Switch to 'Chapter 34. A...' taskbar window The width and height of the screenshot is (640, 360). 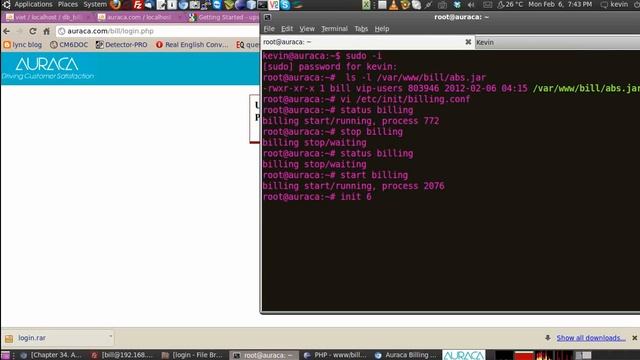tap(51, 355)
